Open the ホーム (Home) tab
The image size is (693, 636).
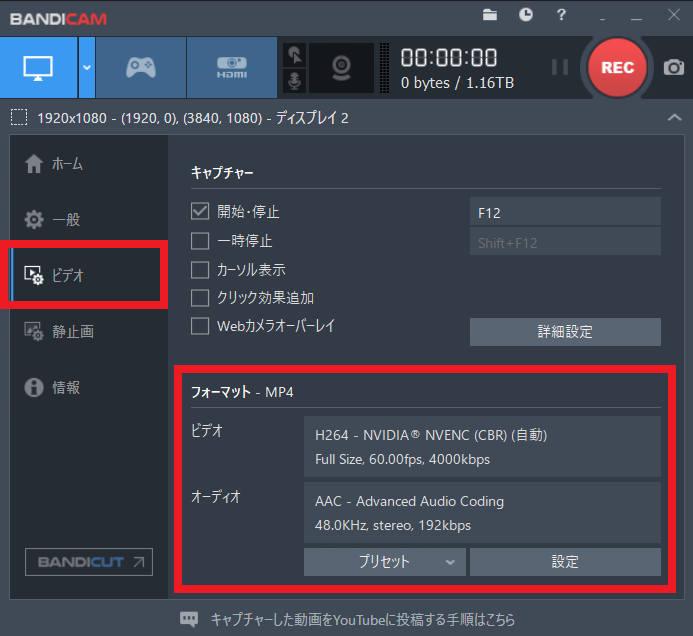click(x=88, y=164)
